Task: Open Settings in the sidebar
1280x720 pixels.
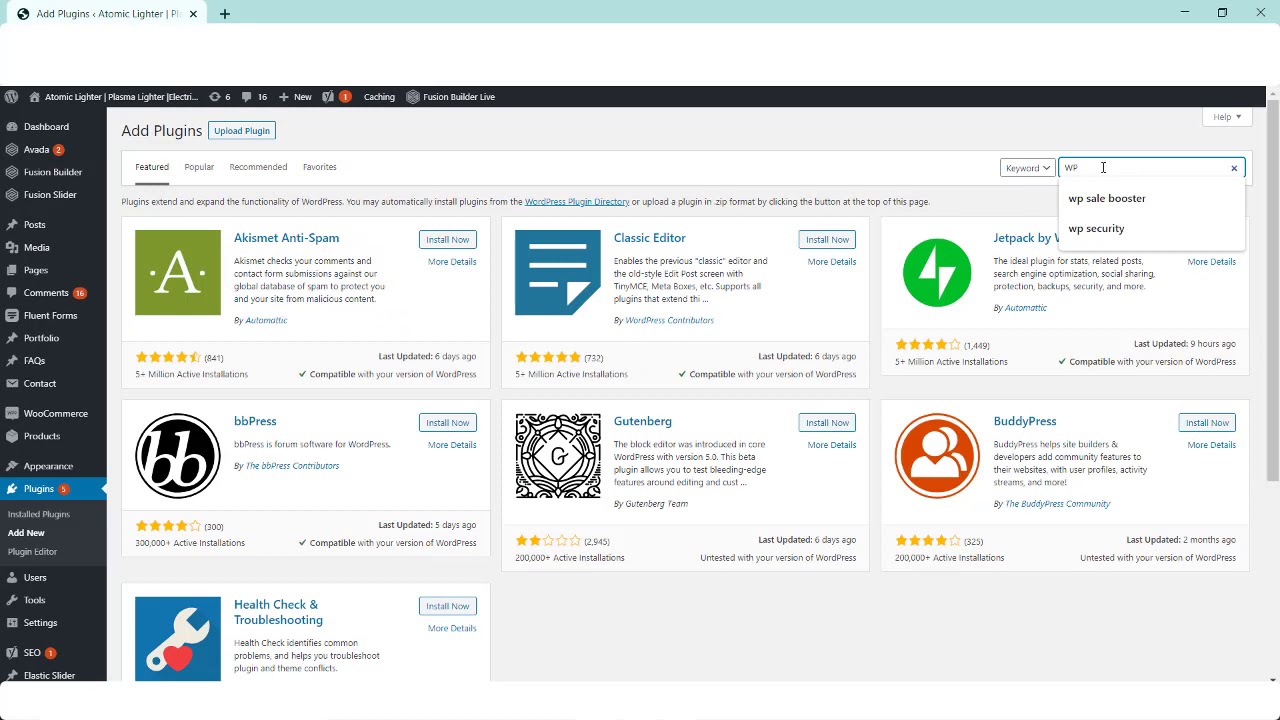Action: (x=40, y=623)
